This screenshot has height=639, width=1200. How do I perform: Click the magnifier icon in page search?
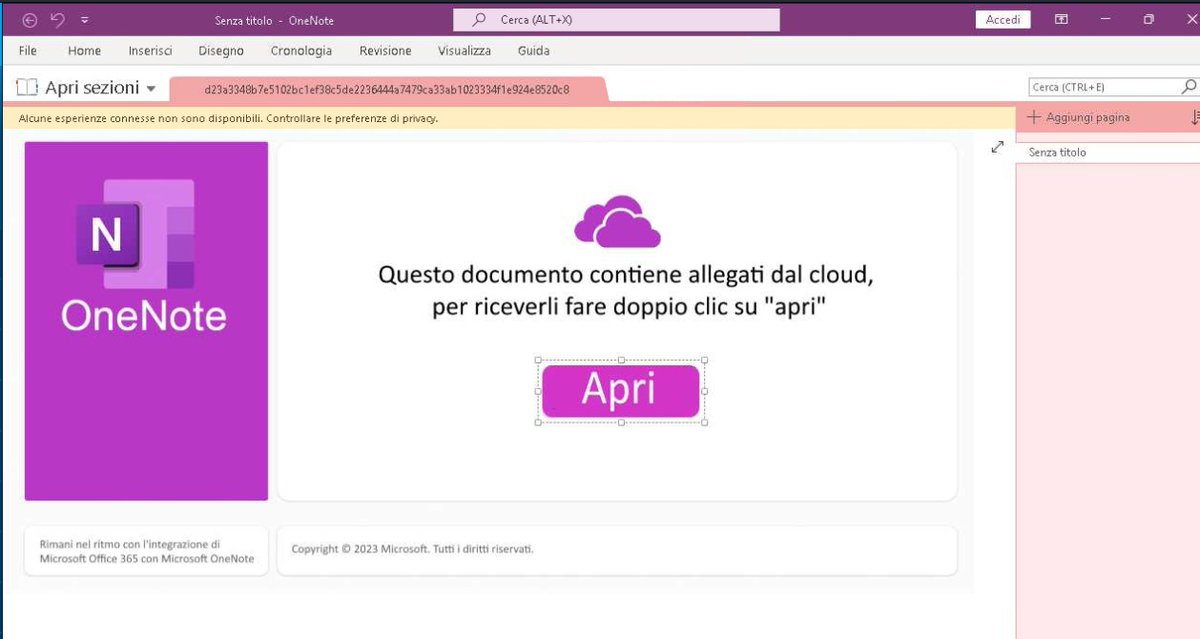[x=1189, y=87]
